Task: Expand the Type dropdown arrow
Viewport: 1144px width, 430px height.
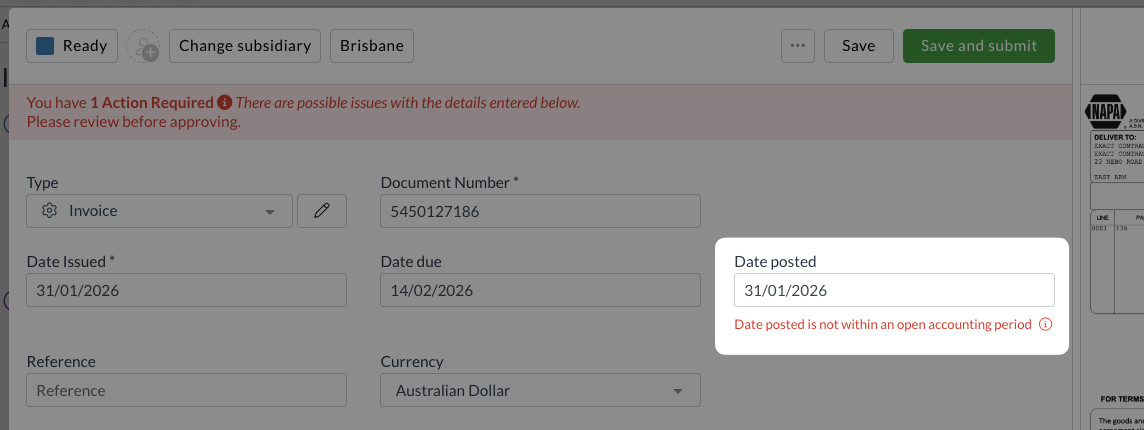Action: pos(269,212)
